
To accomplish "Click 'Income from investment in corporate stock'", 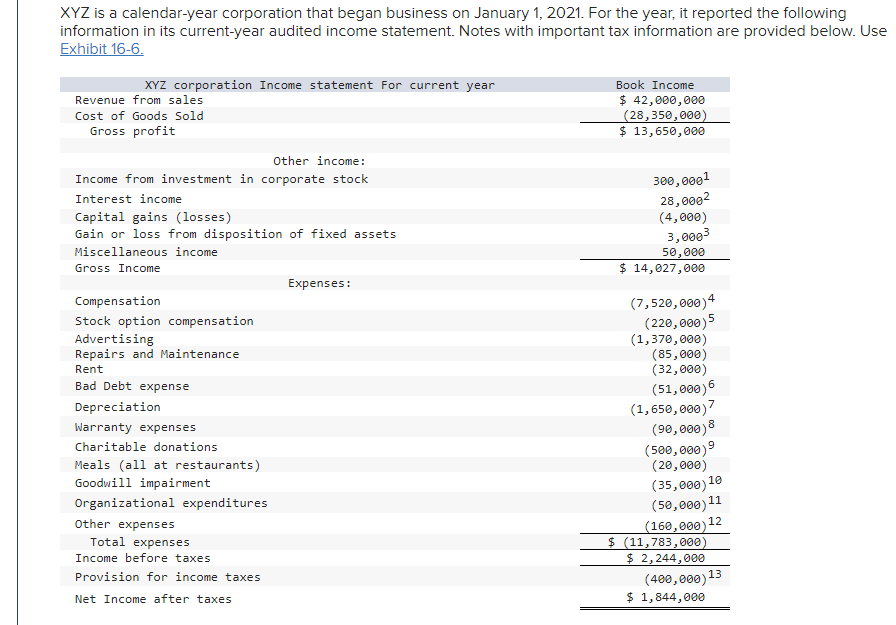I will click(222, 179).
